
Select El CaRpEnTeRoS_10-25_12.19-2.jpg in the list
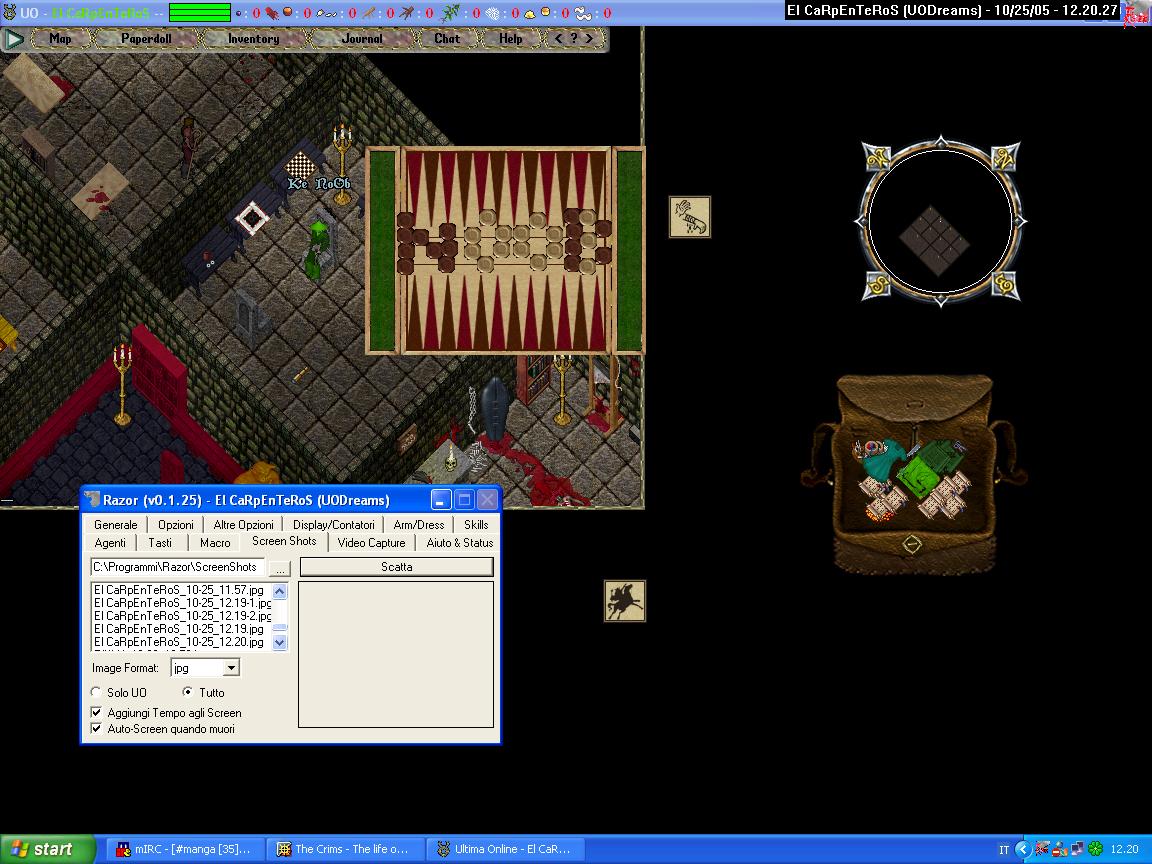[181, 616]
